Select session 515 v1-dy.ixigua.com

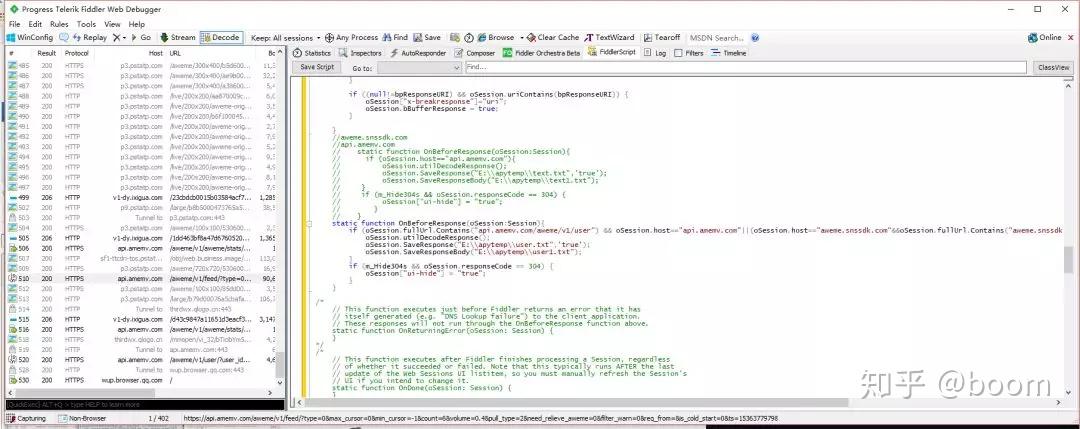(x=141, y=320)
